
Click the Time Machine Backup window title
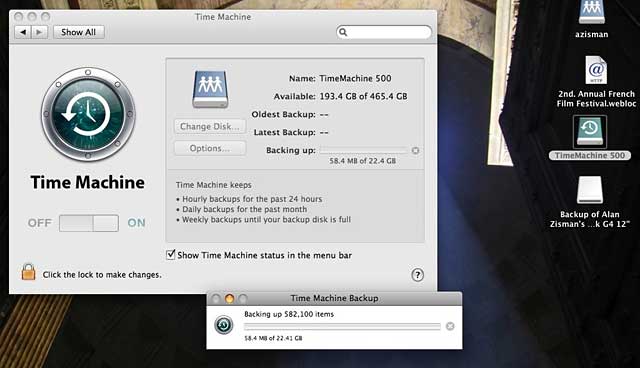pos(334,298)
